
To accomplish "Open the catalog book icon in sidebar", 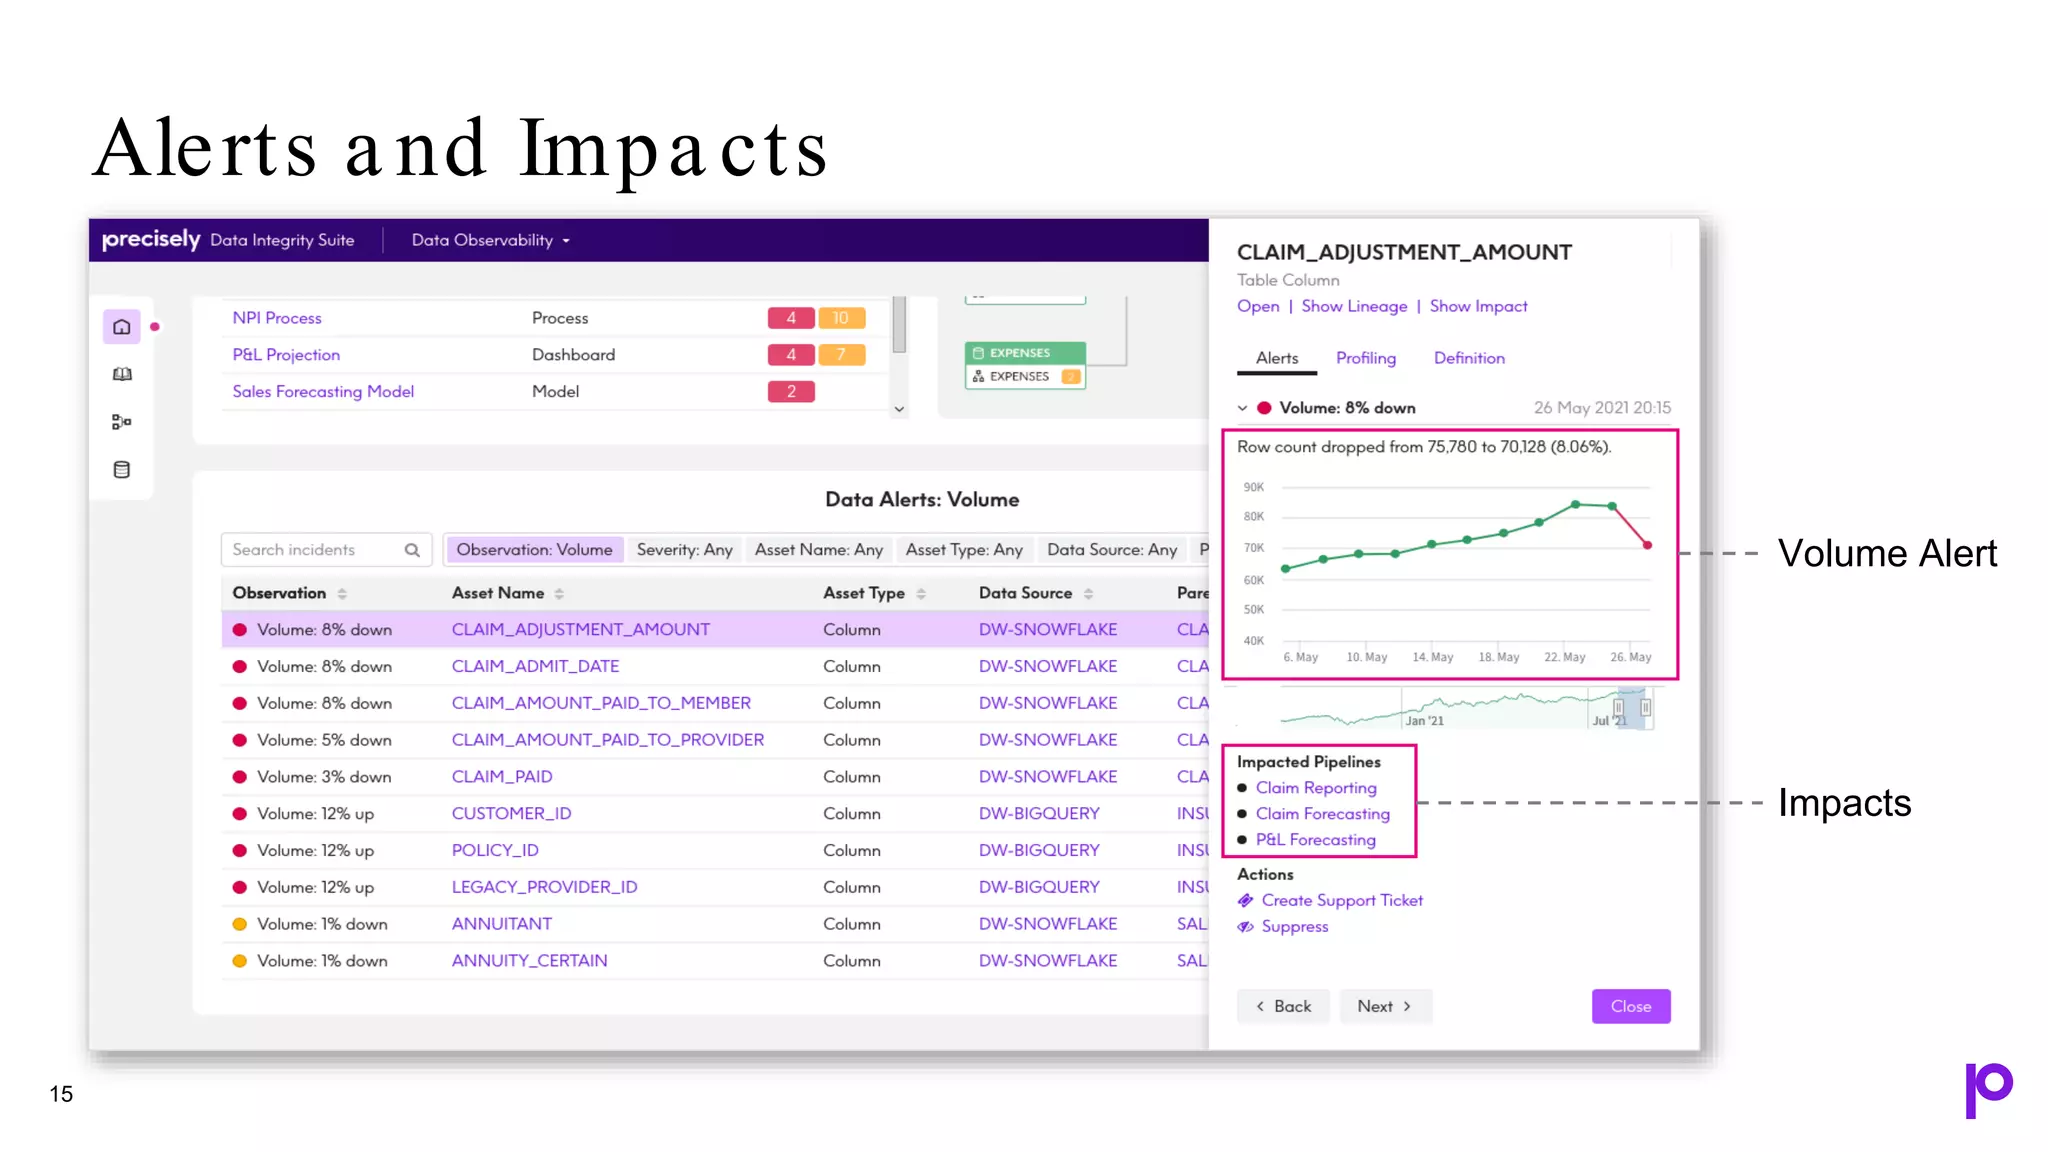I will coord(122,374).
